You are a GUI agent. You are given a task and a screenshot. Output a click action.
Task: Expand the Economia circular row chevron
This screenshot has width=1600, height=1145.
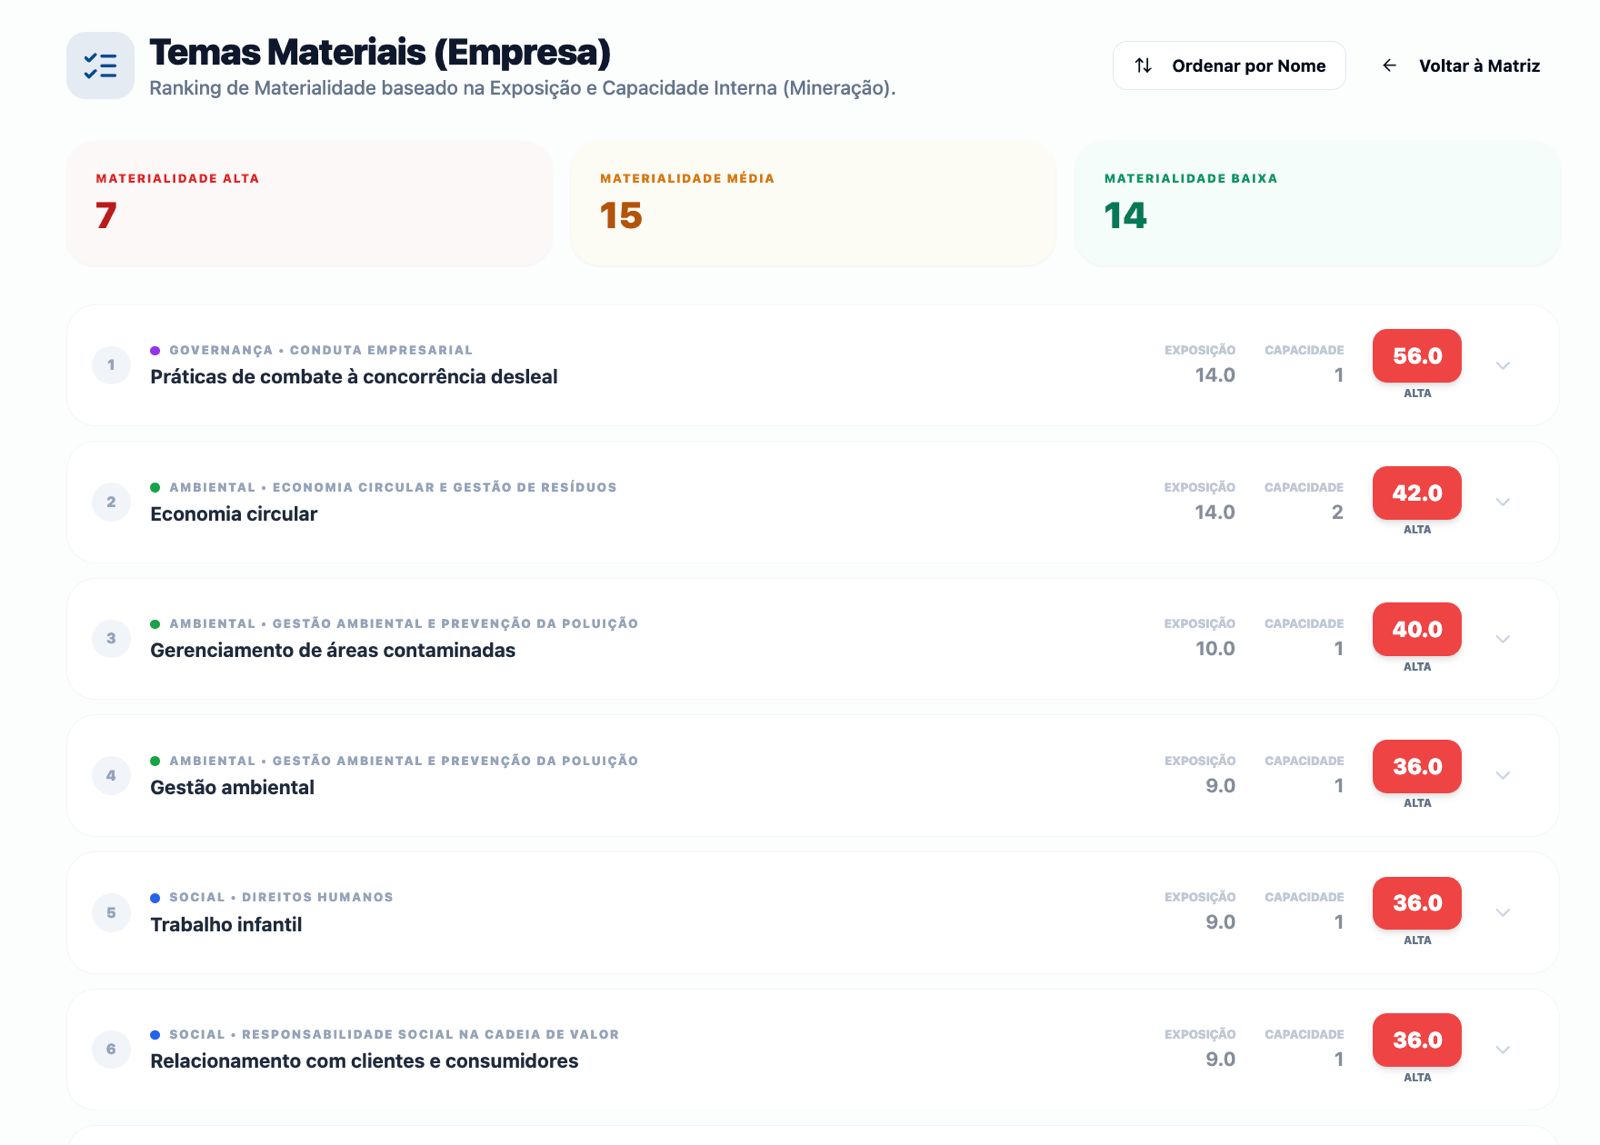1502,502
